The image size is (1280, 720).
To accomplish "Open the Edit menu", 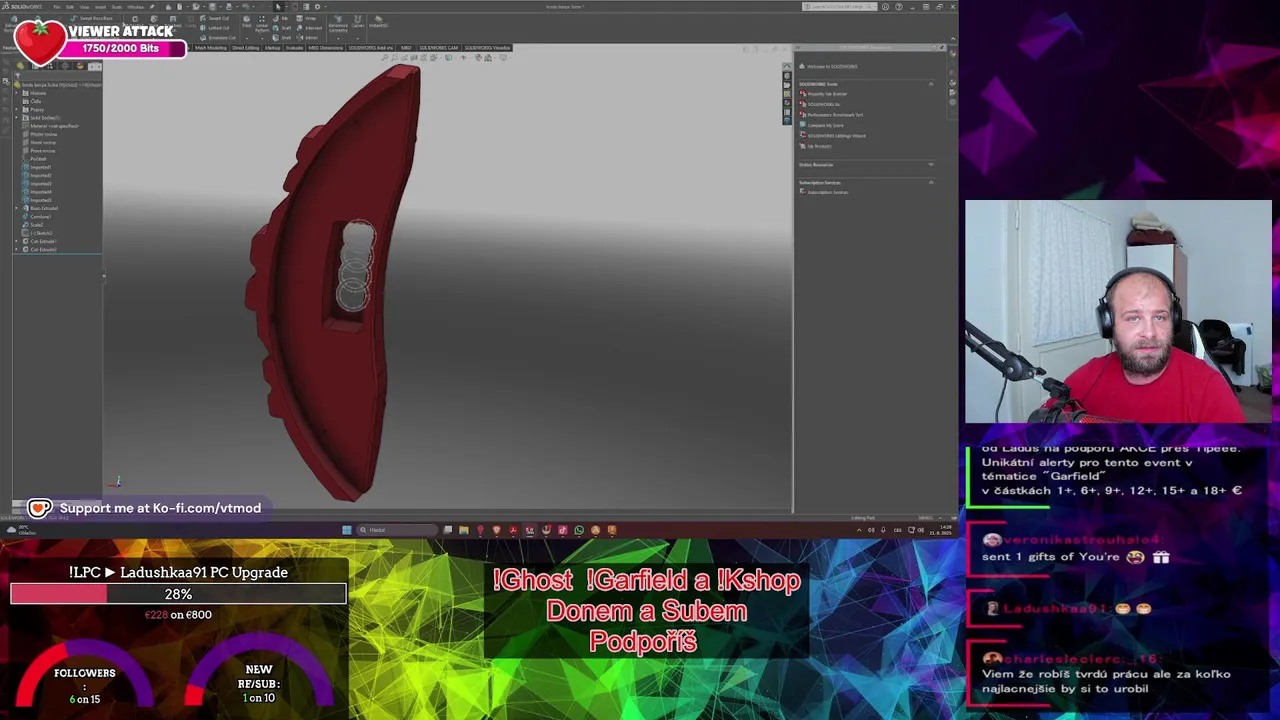I will 70,7.
